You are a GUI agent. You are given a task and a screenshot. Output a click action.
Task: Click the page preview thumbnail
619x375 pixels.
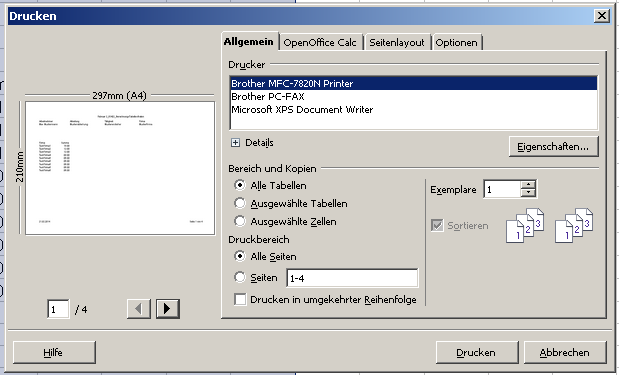tap(120, 168)
